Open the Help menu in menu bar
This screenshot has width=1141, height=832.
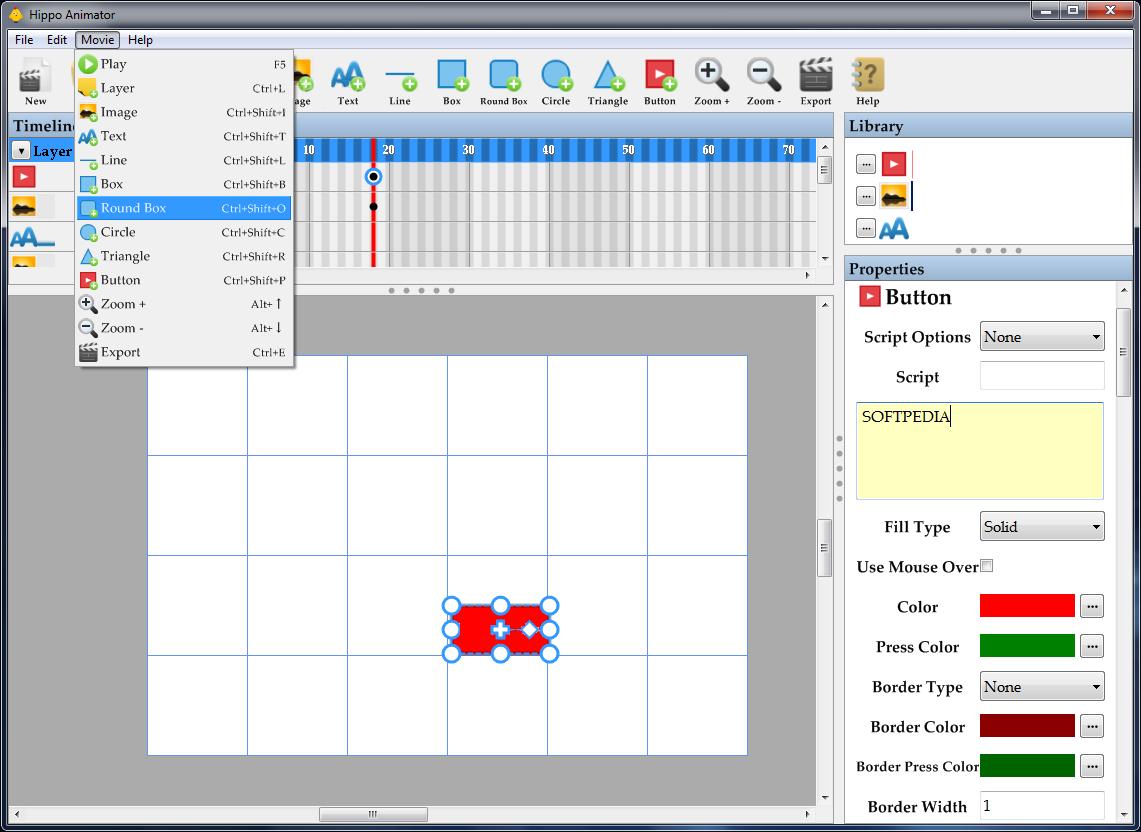[140, 40]
